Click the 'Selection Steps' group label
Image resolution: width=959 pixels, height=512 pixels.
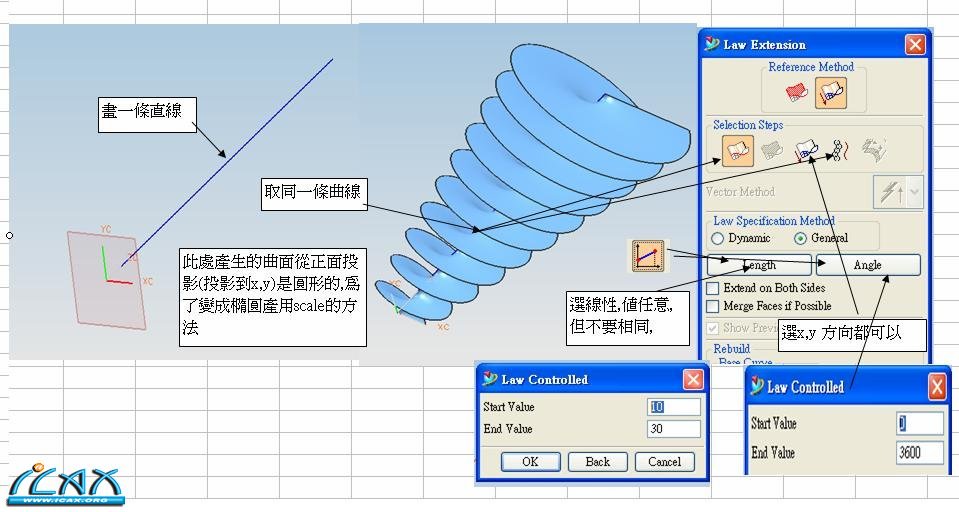pyautogui.click(x=747, y=125)
